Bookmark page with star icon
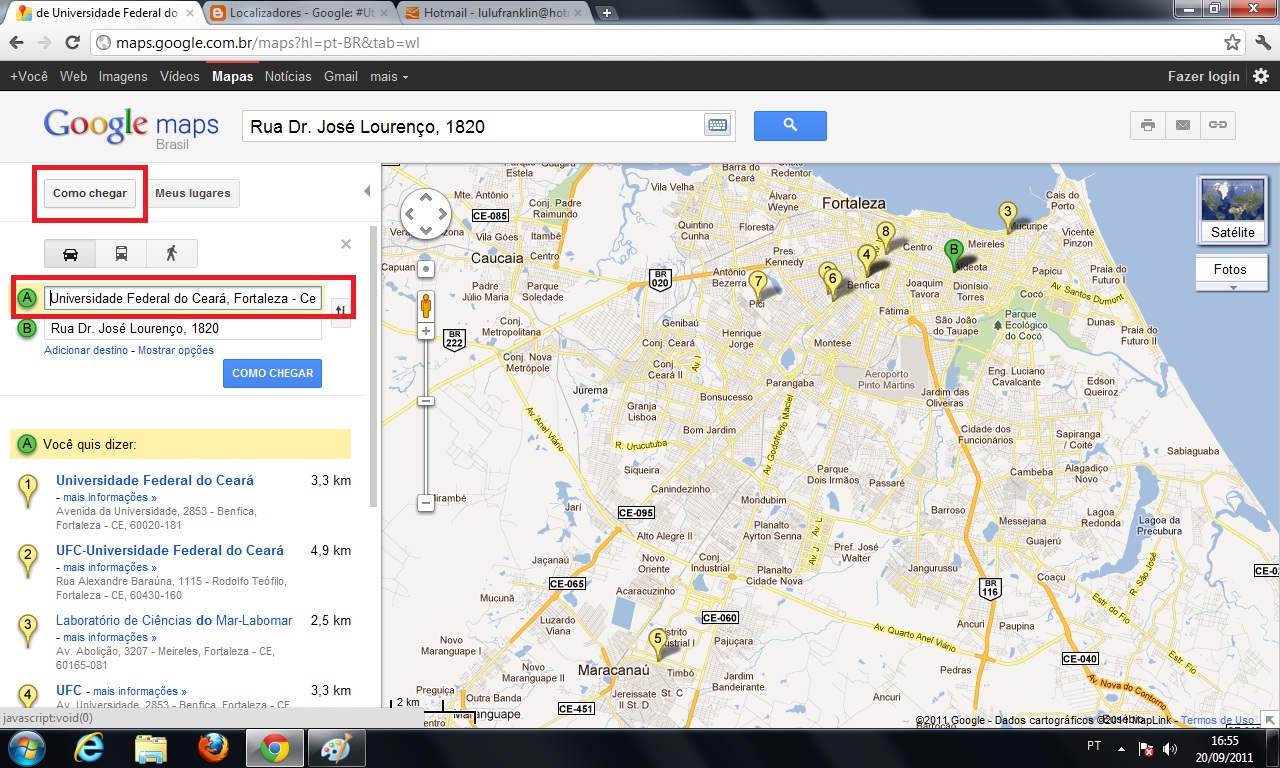The height and width of the screenshot is (768, 1280). 1233,43
